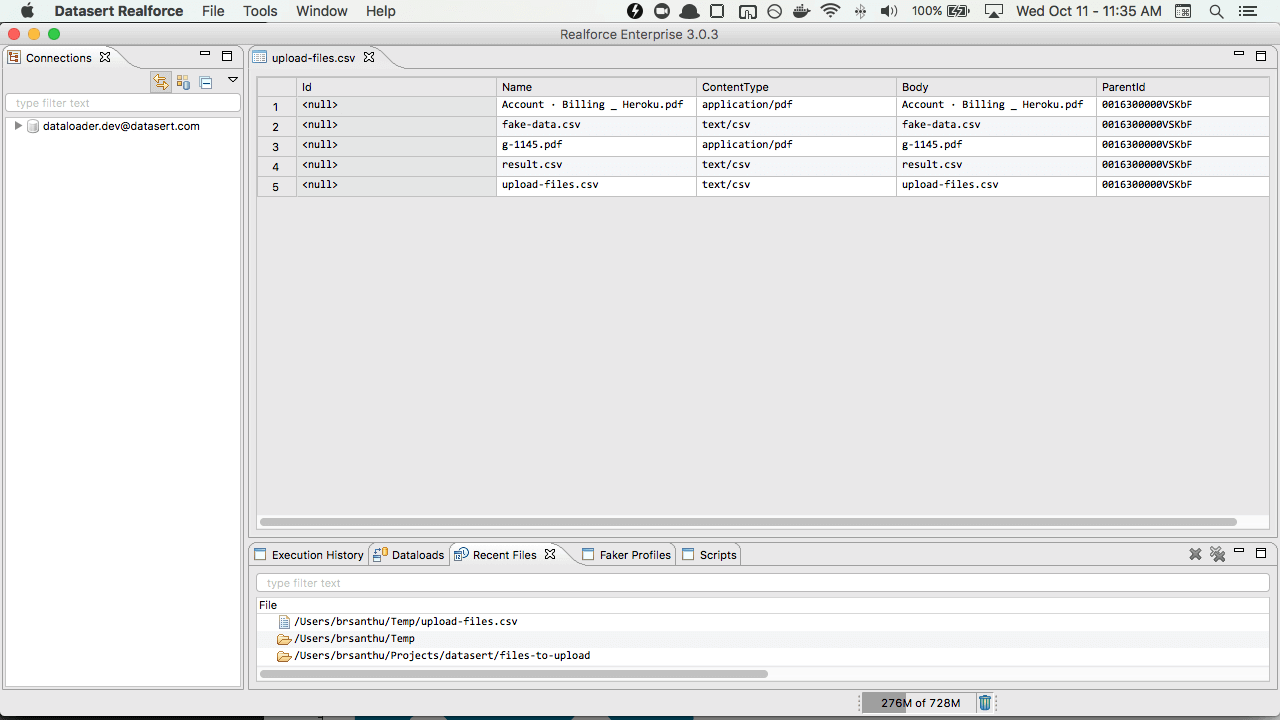This screenshot has width=1280, height=720.
Task: Close the Recent Files tab
Action: pos(549,554)
